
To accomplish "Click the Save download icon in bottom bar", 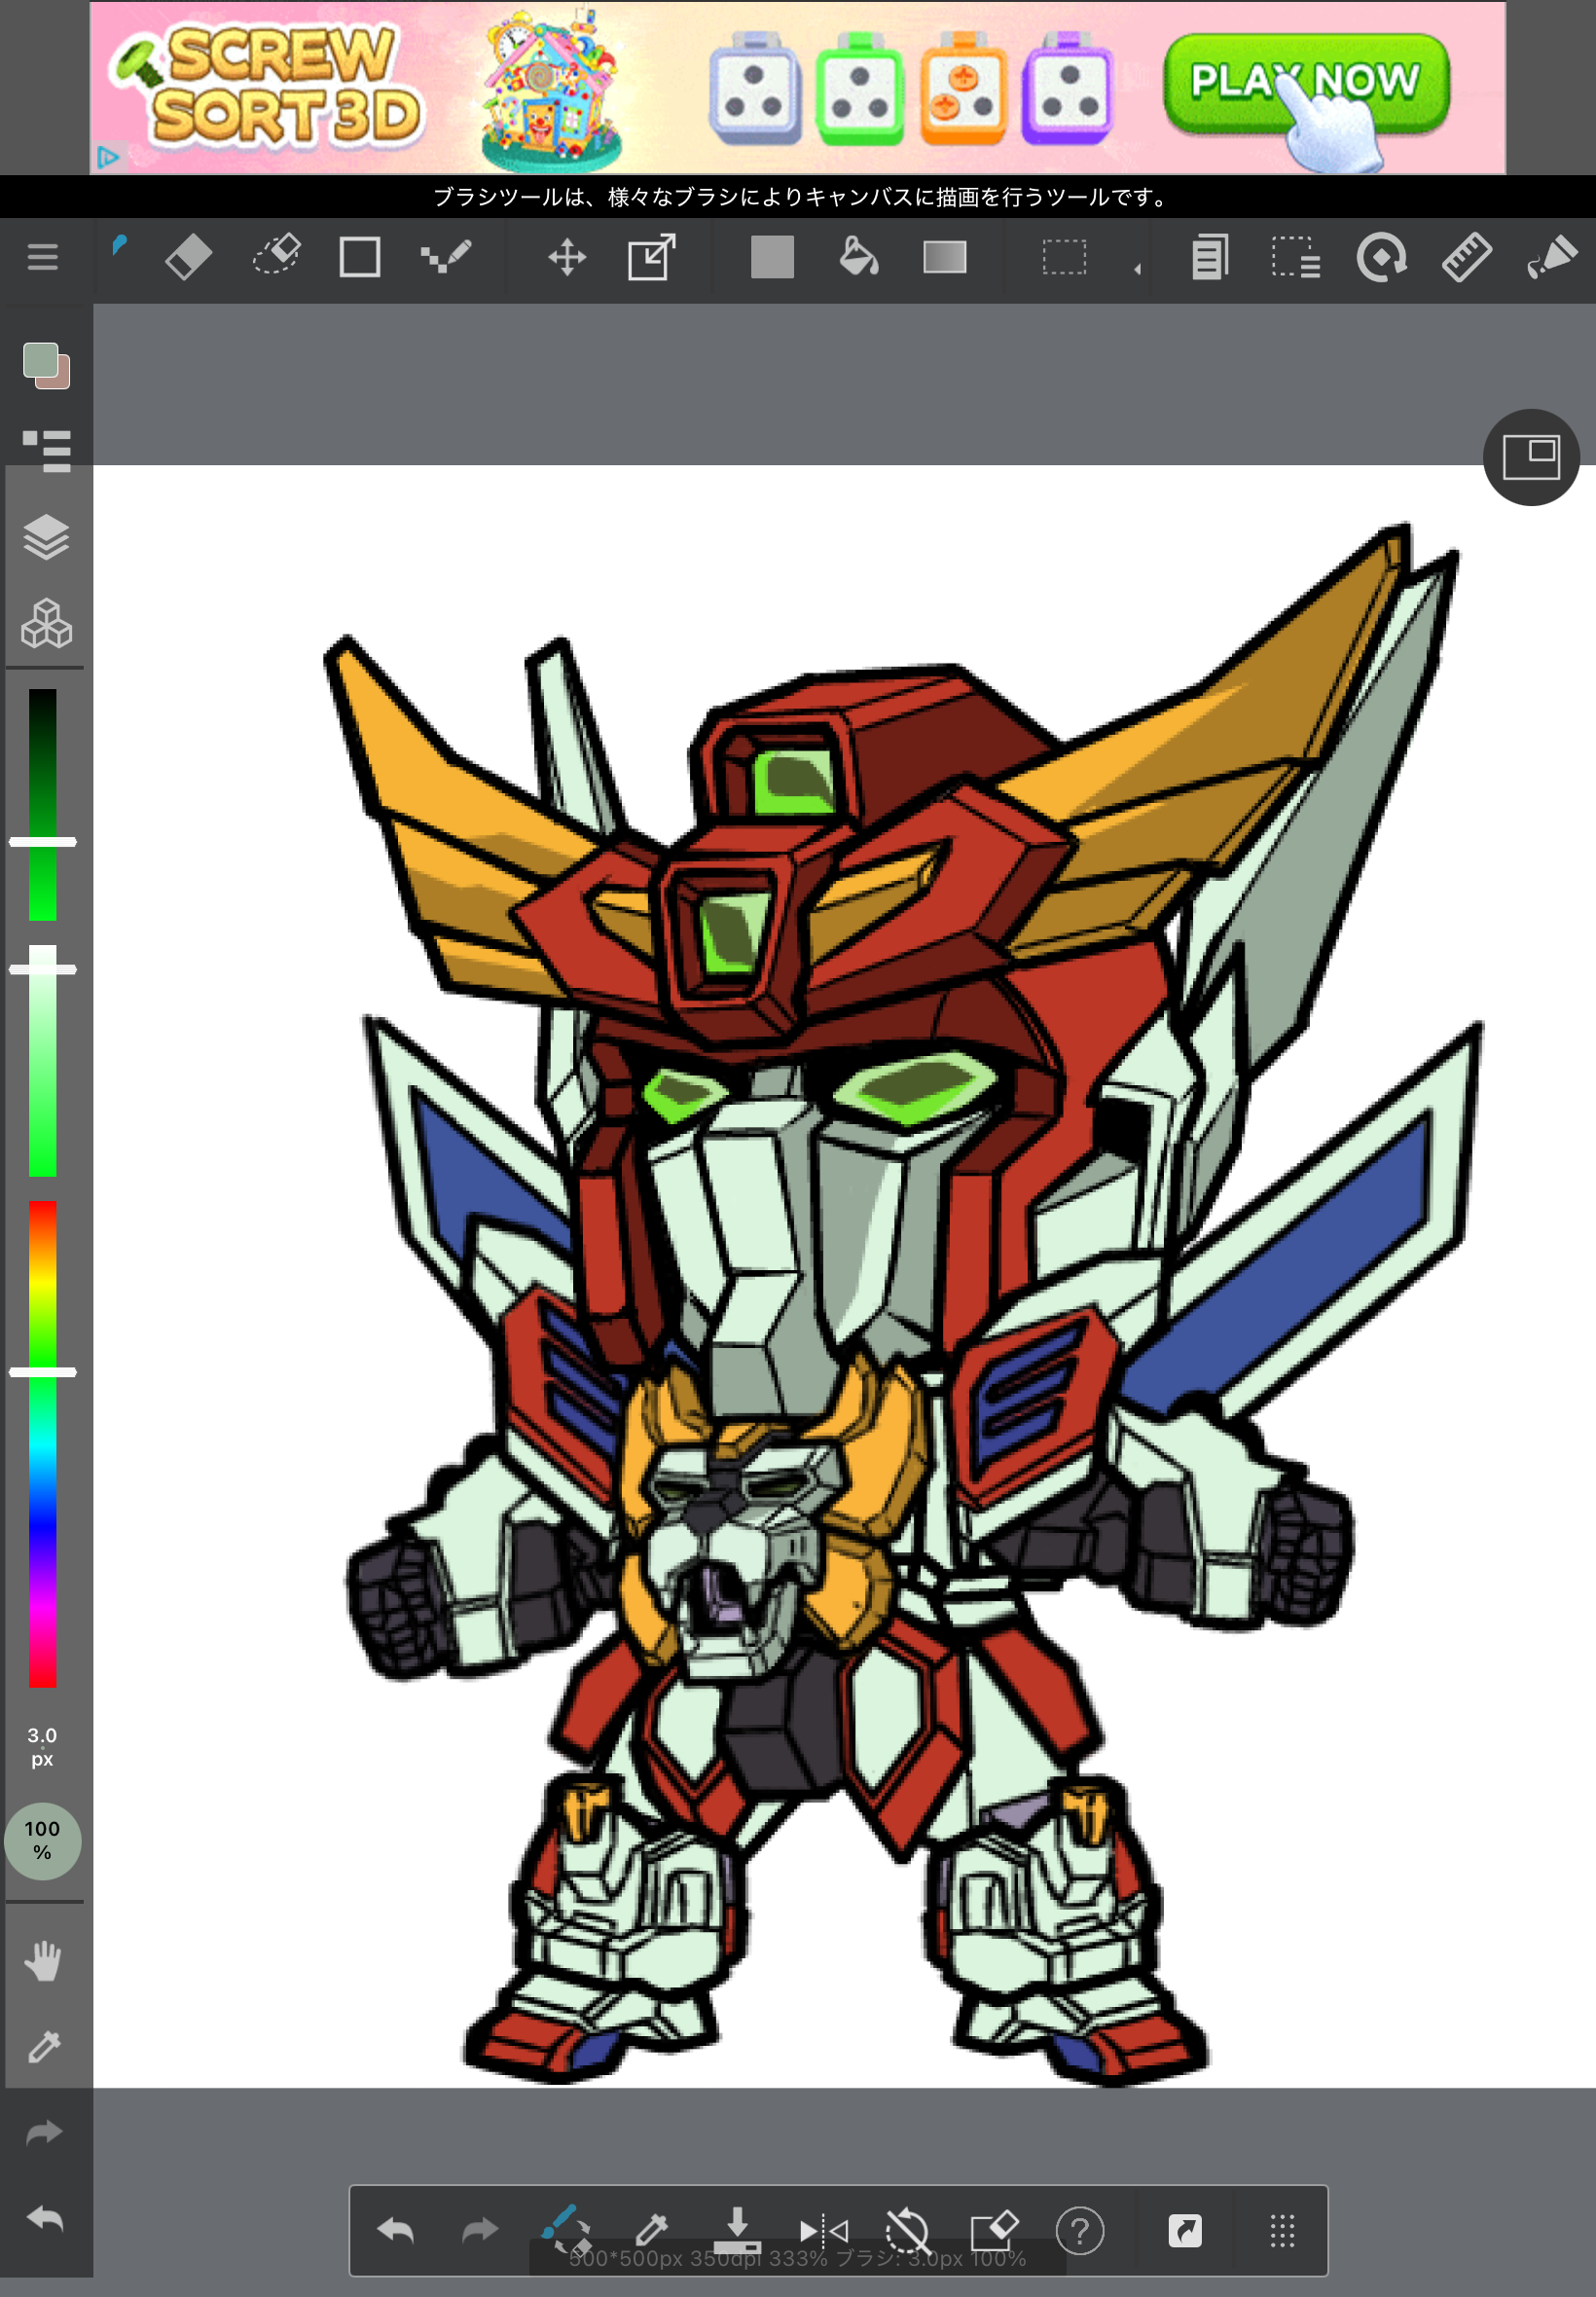I will pyautogui.click(x=737, y=2229).
